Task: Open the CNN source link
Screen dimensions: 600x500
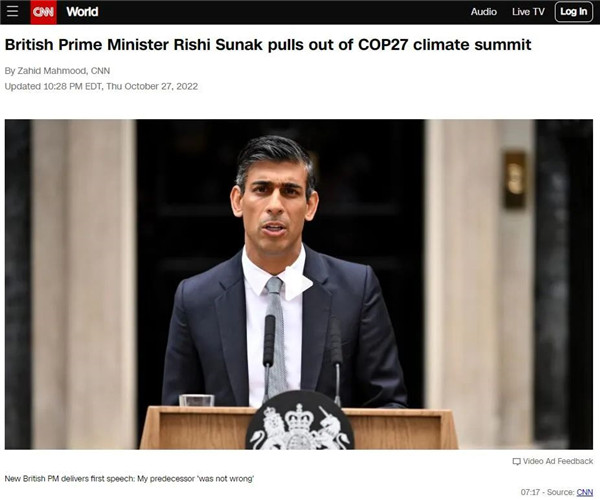Action: (585, 492)
